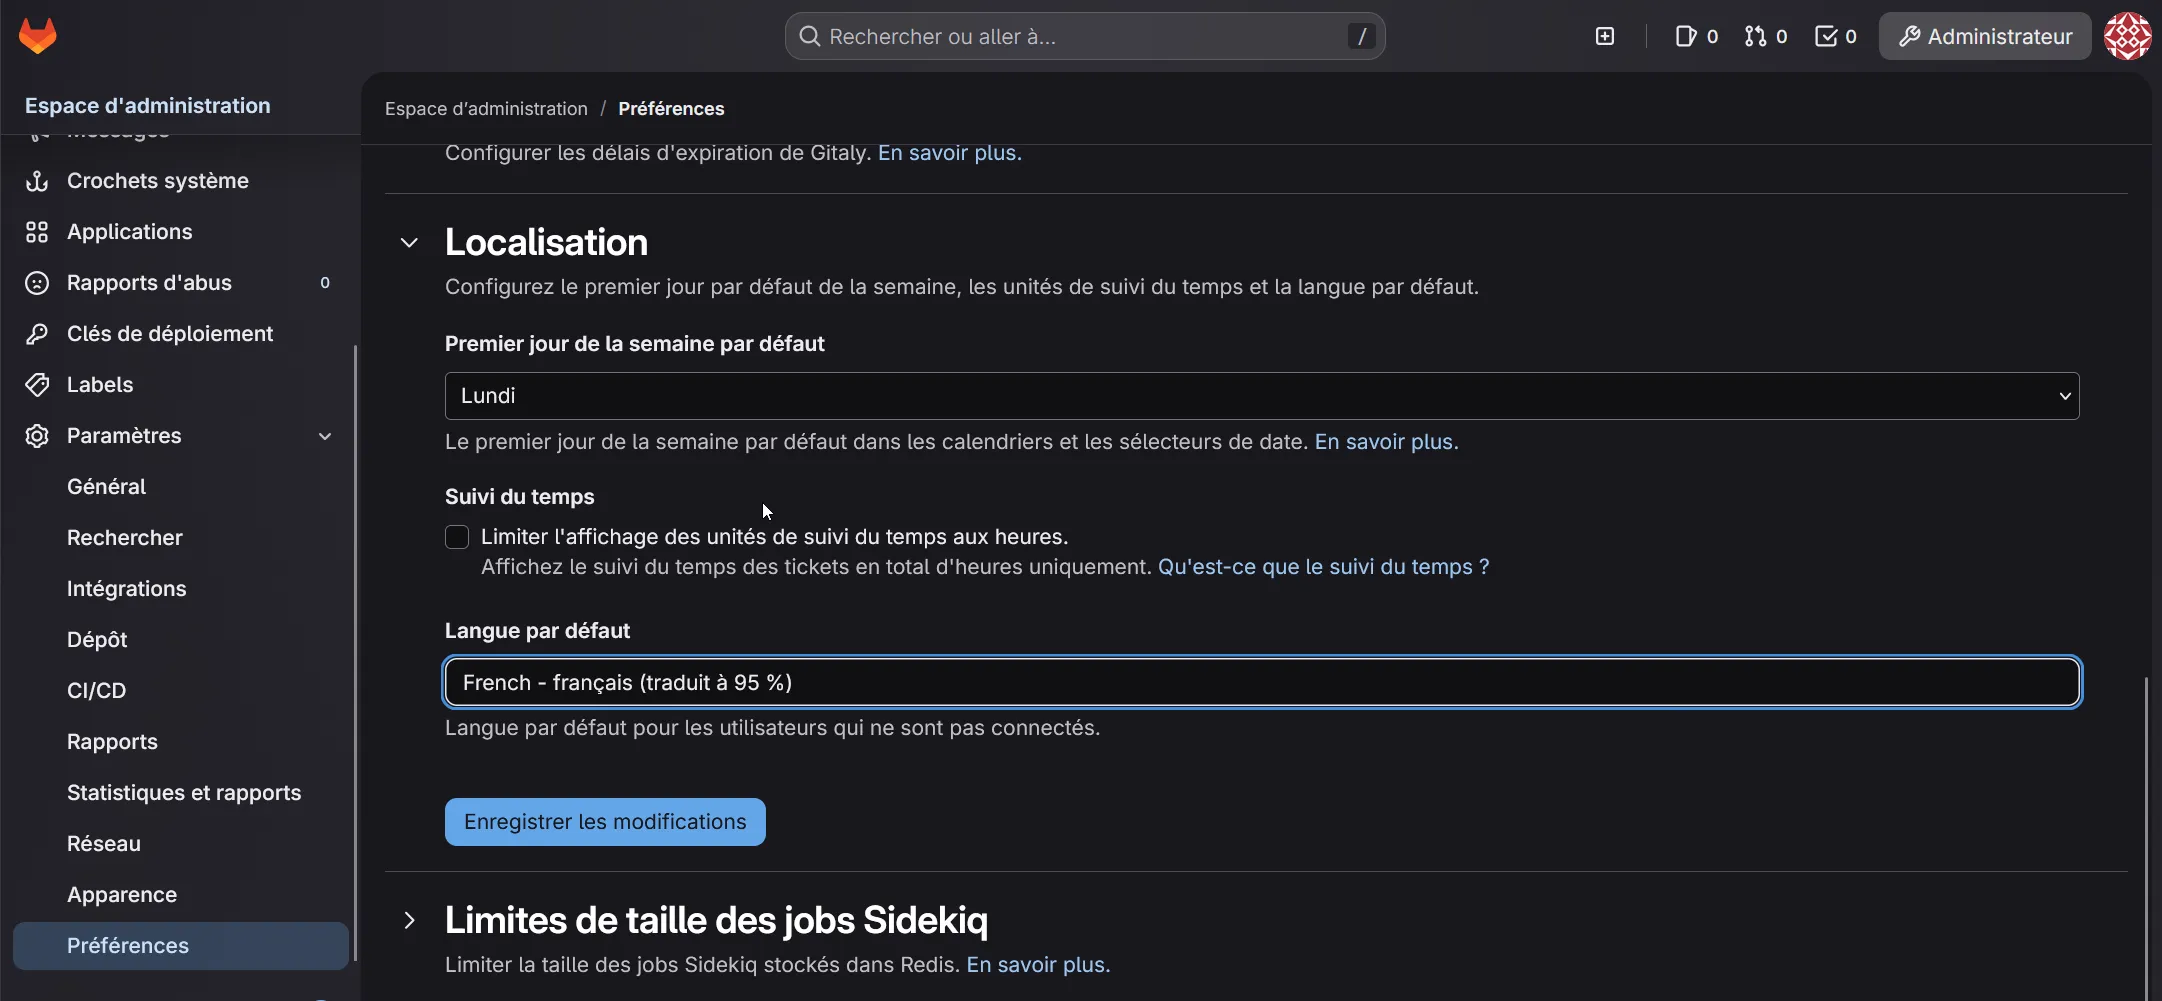The width and height of the screenshot is (2162, 1001).
Task: Collapse the Localisation section
Action: [x=408, y=242]
